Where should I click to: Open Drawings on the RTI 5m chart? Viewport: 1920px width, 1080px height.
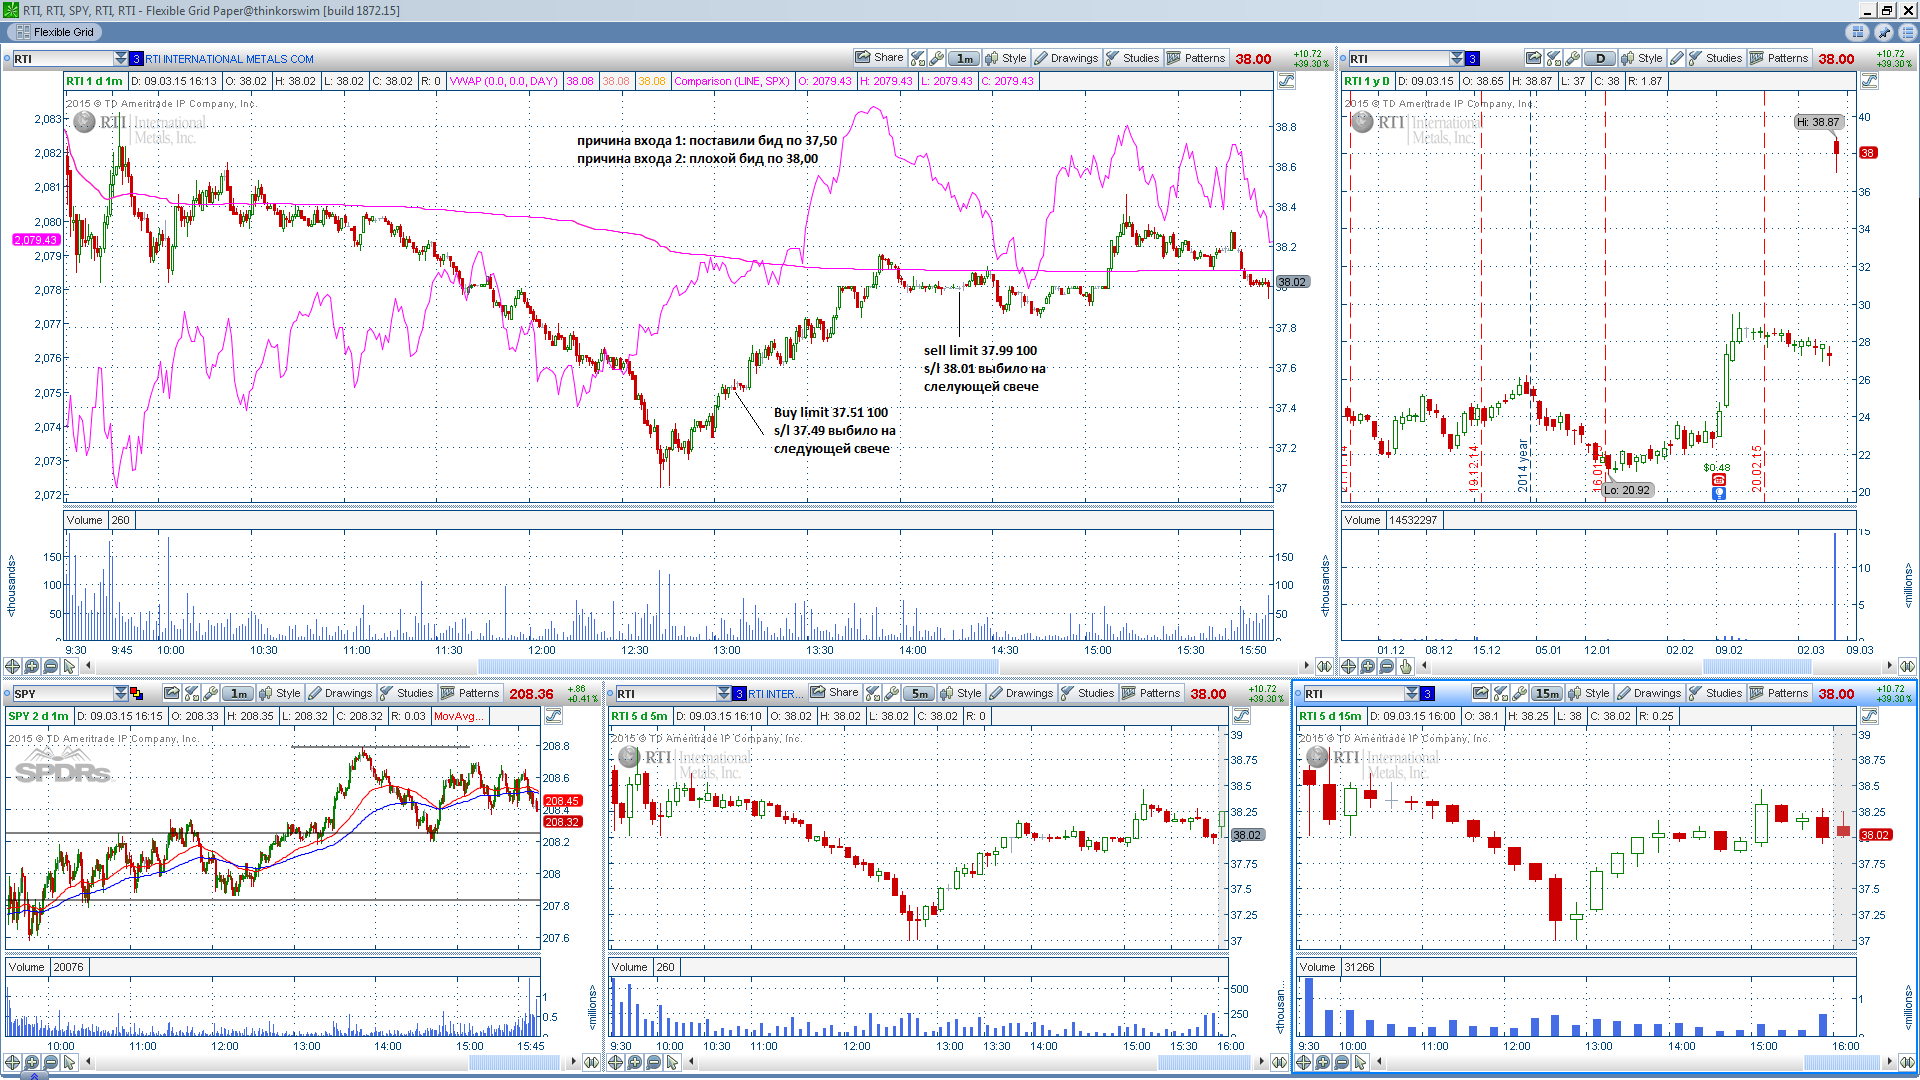pyautogui.click(x=1021, y=693)
